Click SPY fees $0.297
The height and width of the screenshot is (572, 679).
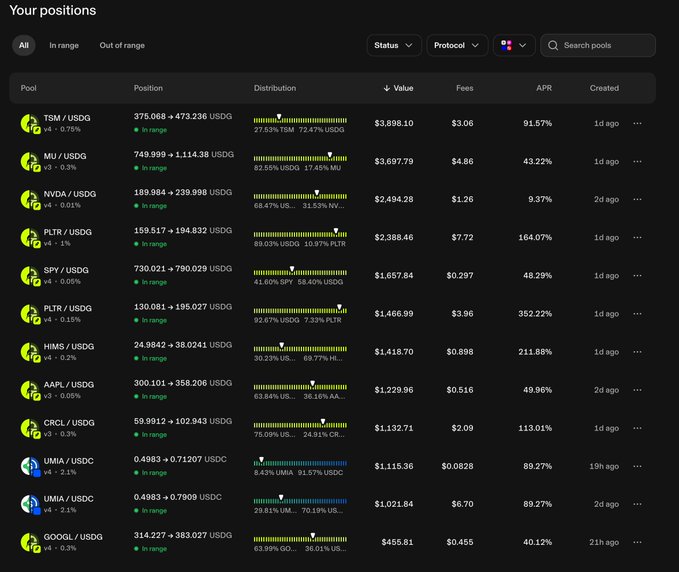[460, 276]
